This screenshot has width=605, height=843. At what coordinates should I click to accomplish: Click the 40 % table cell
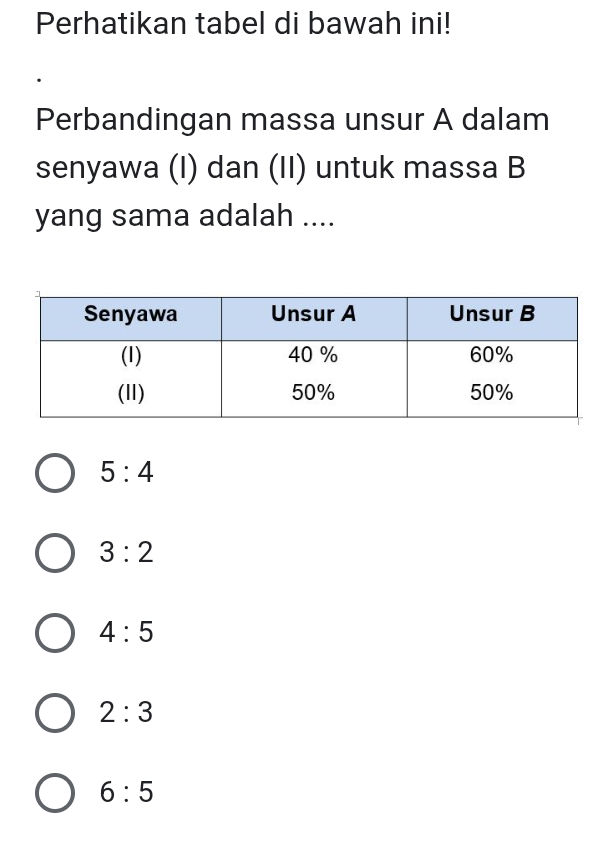[x=313, y=356]
